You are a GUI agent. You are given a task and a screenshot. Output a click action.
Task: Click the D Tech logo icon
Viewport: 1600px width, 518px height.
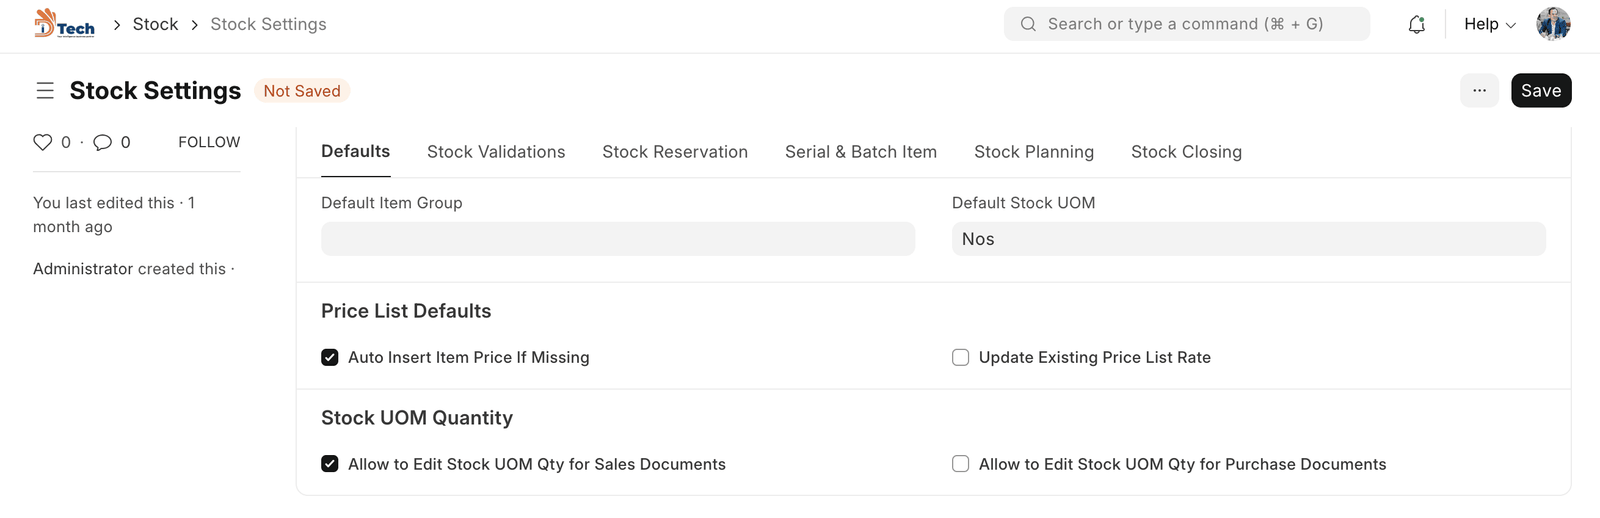64,24
